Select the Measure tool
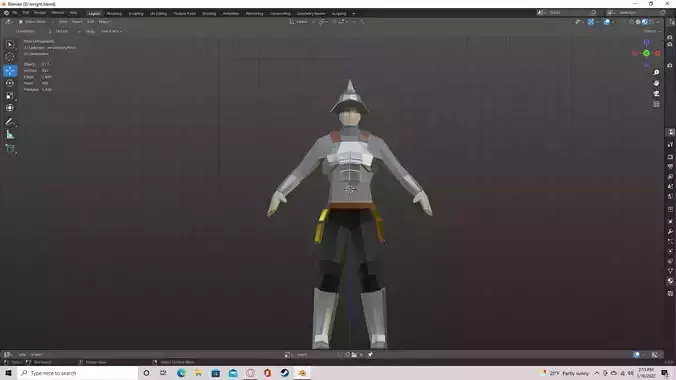Screen dimensions: 676x380 10,135
